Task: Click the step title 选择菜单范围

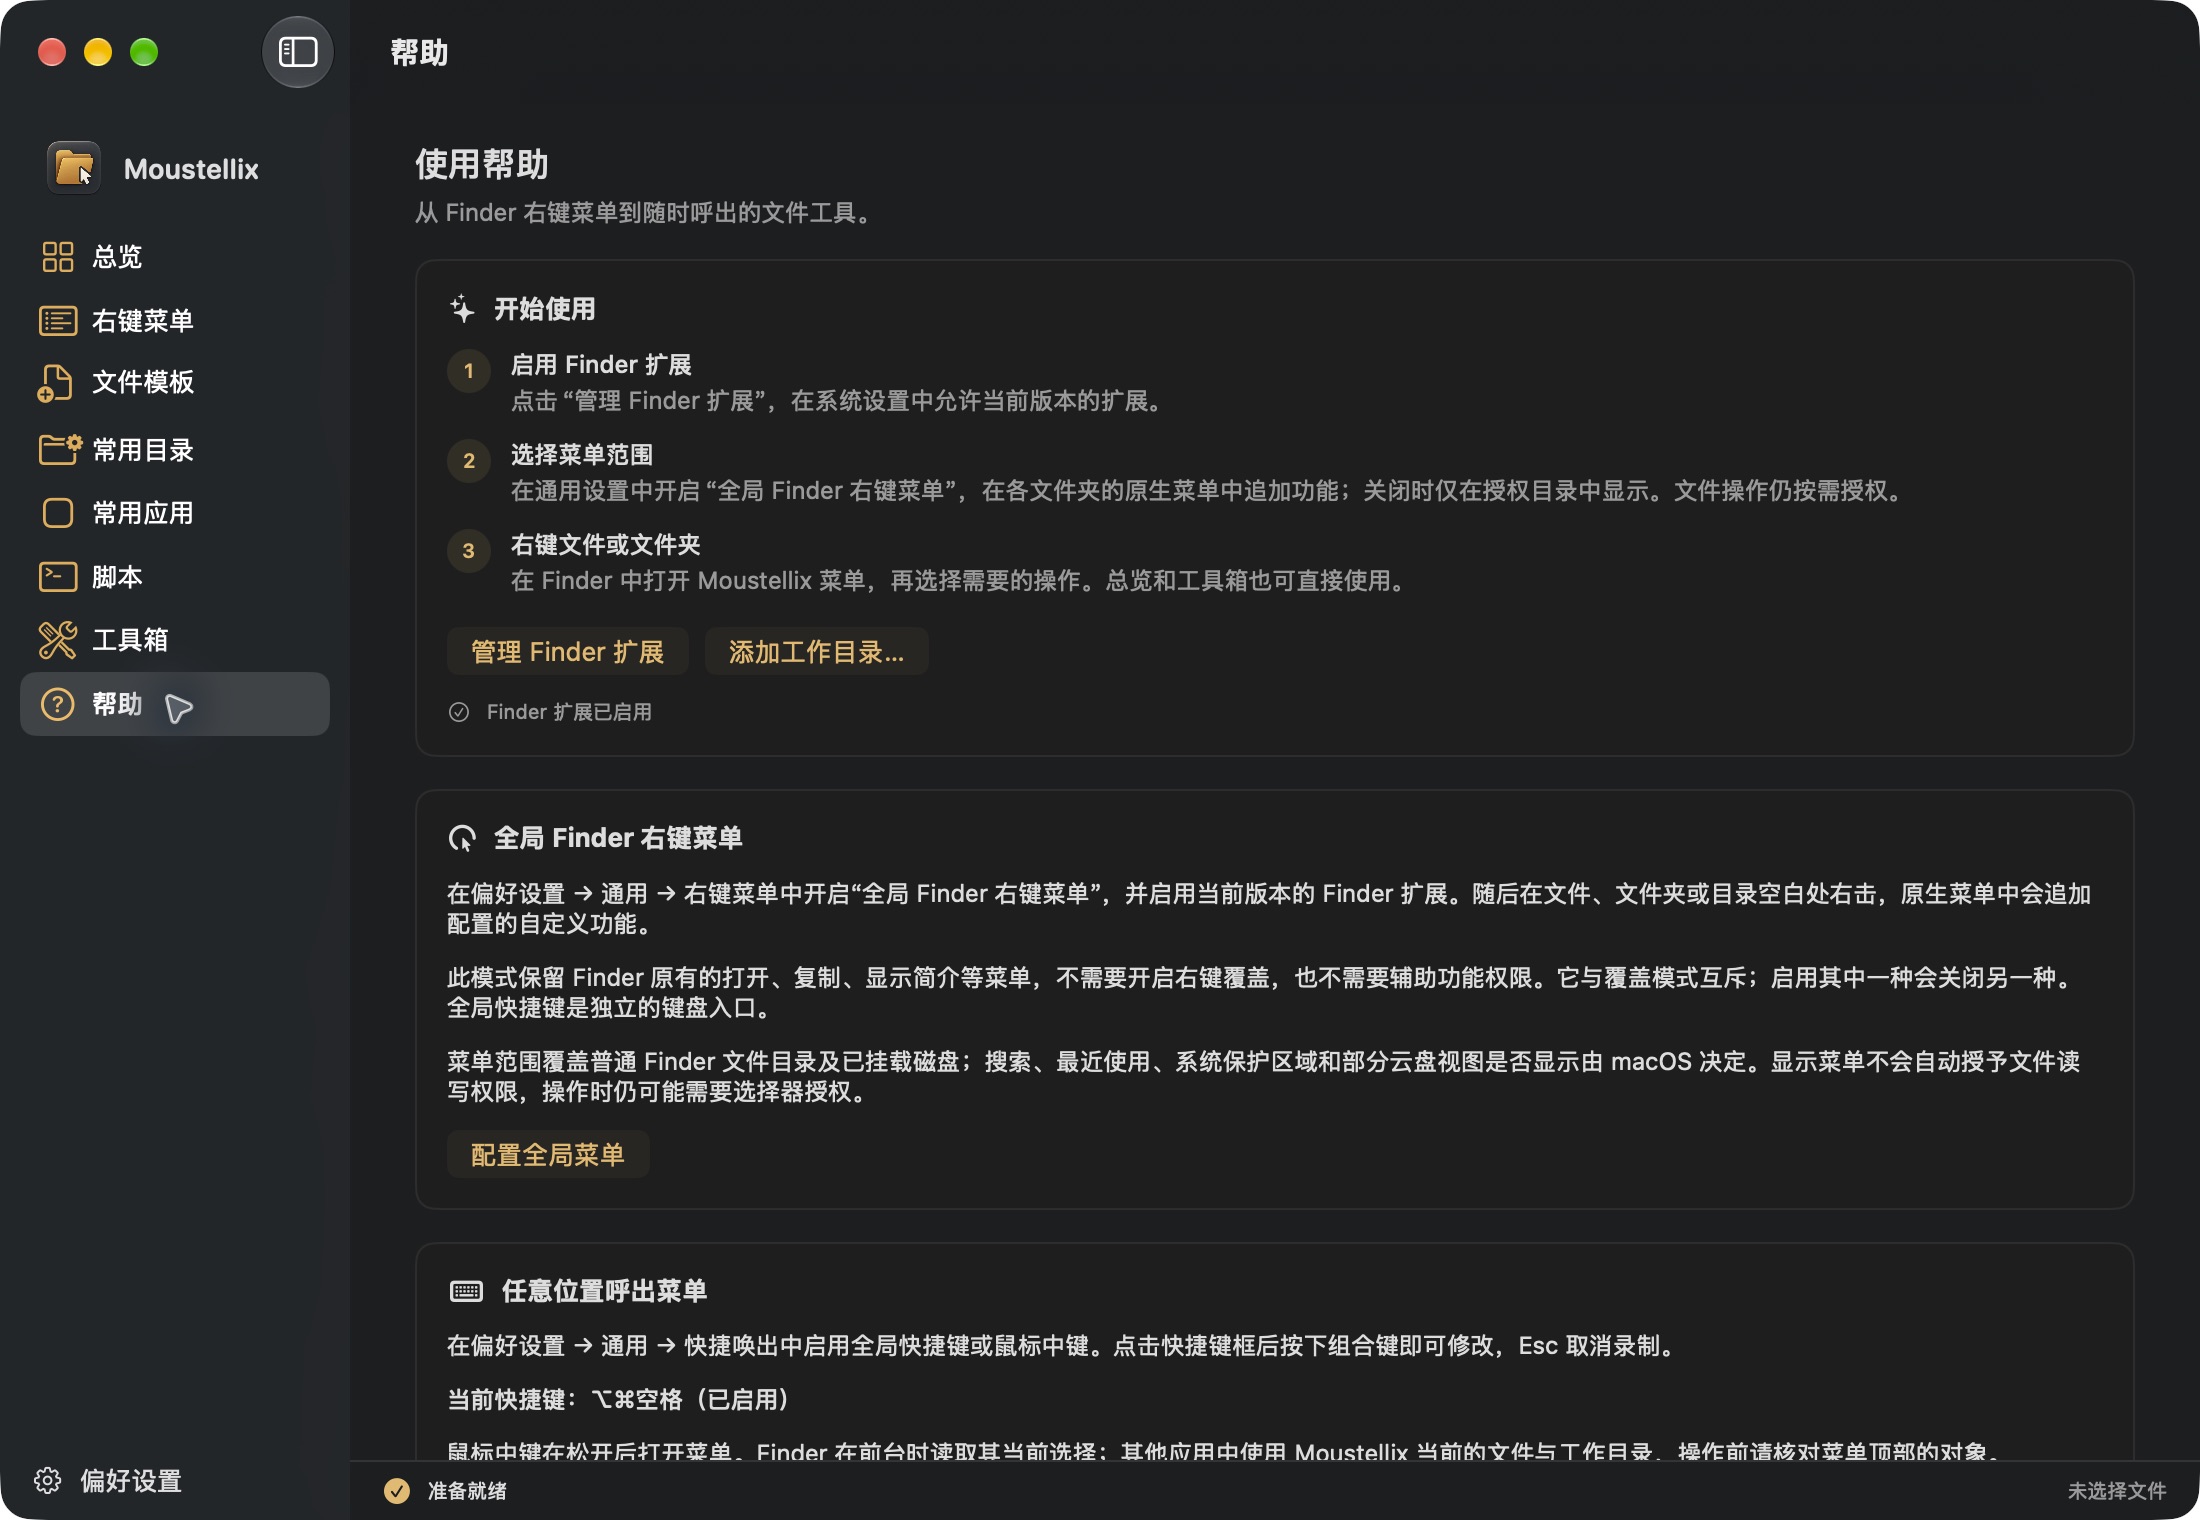Action: click(581, 455)
